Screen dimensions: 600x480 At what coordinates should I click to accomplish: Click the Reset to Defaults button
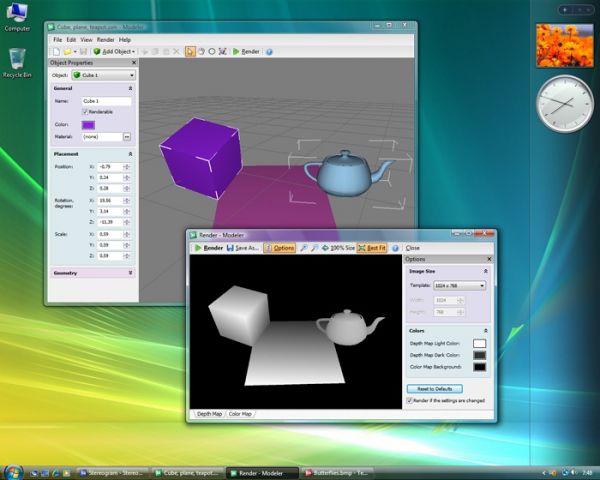tap(435, 388)
